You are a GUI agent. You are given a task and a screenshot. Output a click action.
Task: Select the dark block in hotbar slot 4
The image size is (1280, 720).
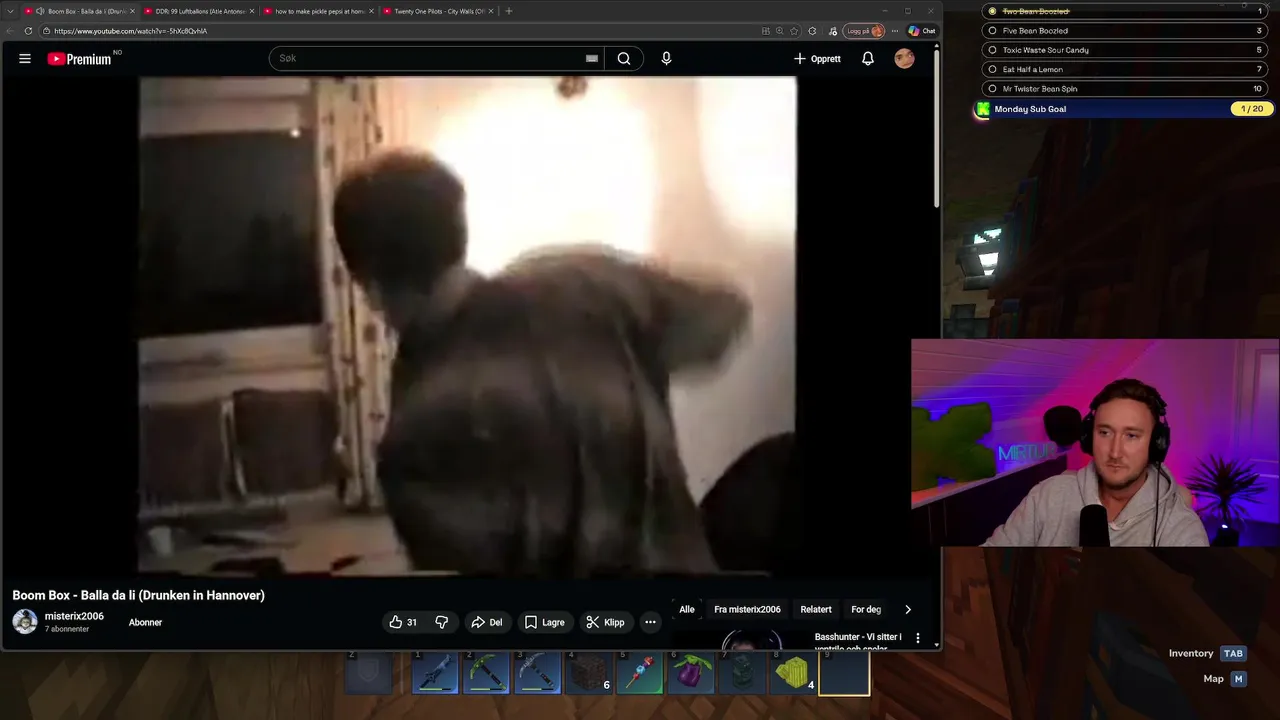(x=588, y=673)
